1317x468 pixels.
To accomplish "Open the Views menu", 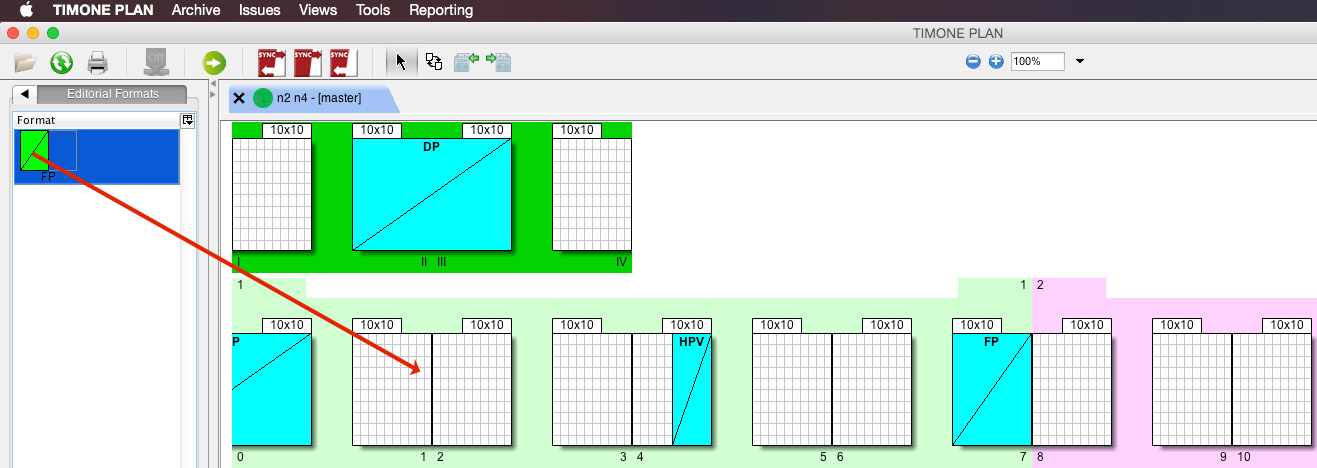I will (x=318, y=10).
